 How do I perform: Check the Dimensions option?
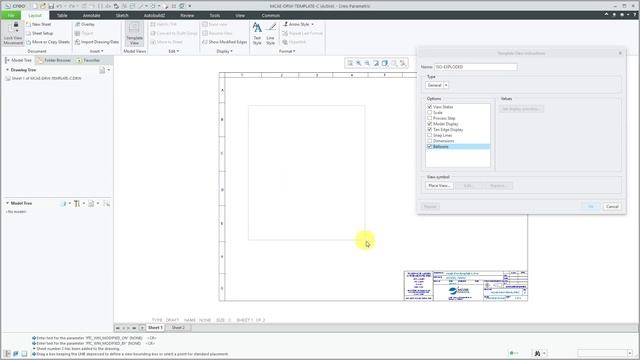coord(429,141)
